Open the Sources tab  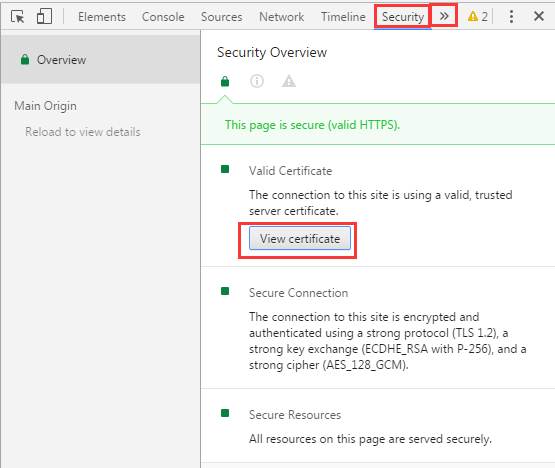tap(222, 17)
